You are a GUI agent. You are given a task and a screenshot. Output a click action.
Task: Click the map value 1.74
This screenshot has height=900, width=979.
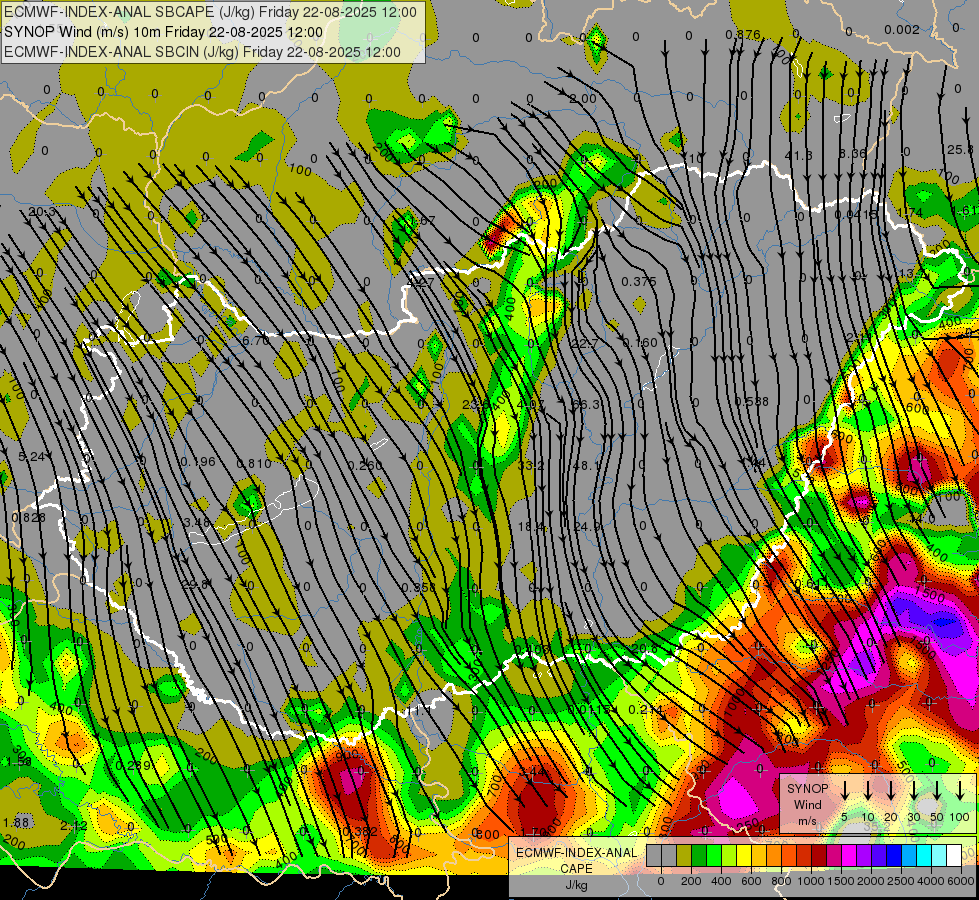(x=910, y=212)
